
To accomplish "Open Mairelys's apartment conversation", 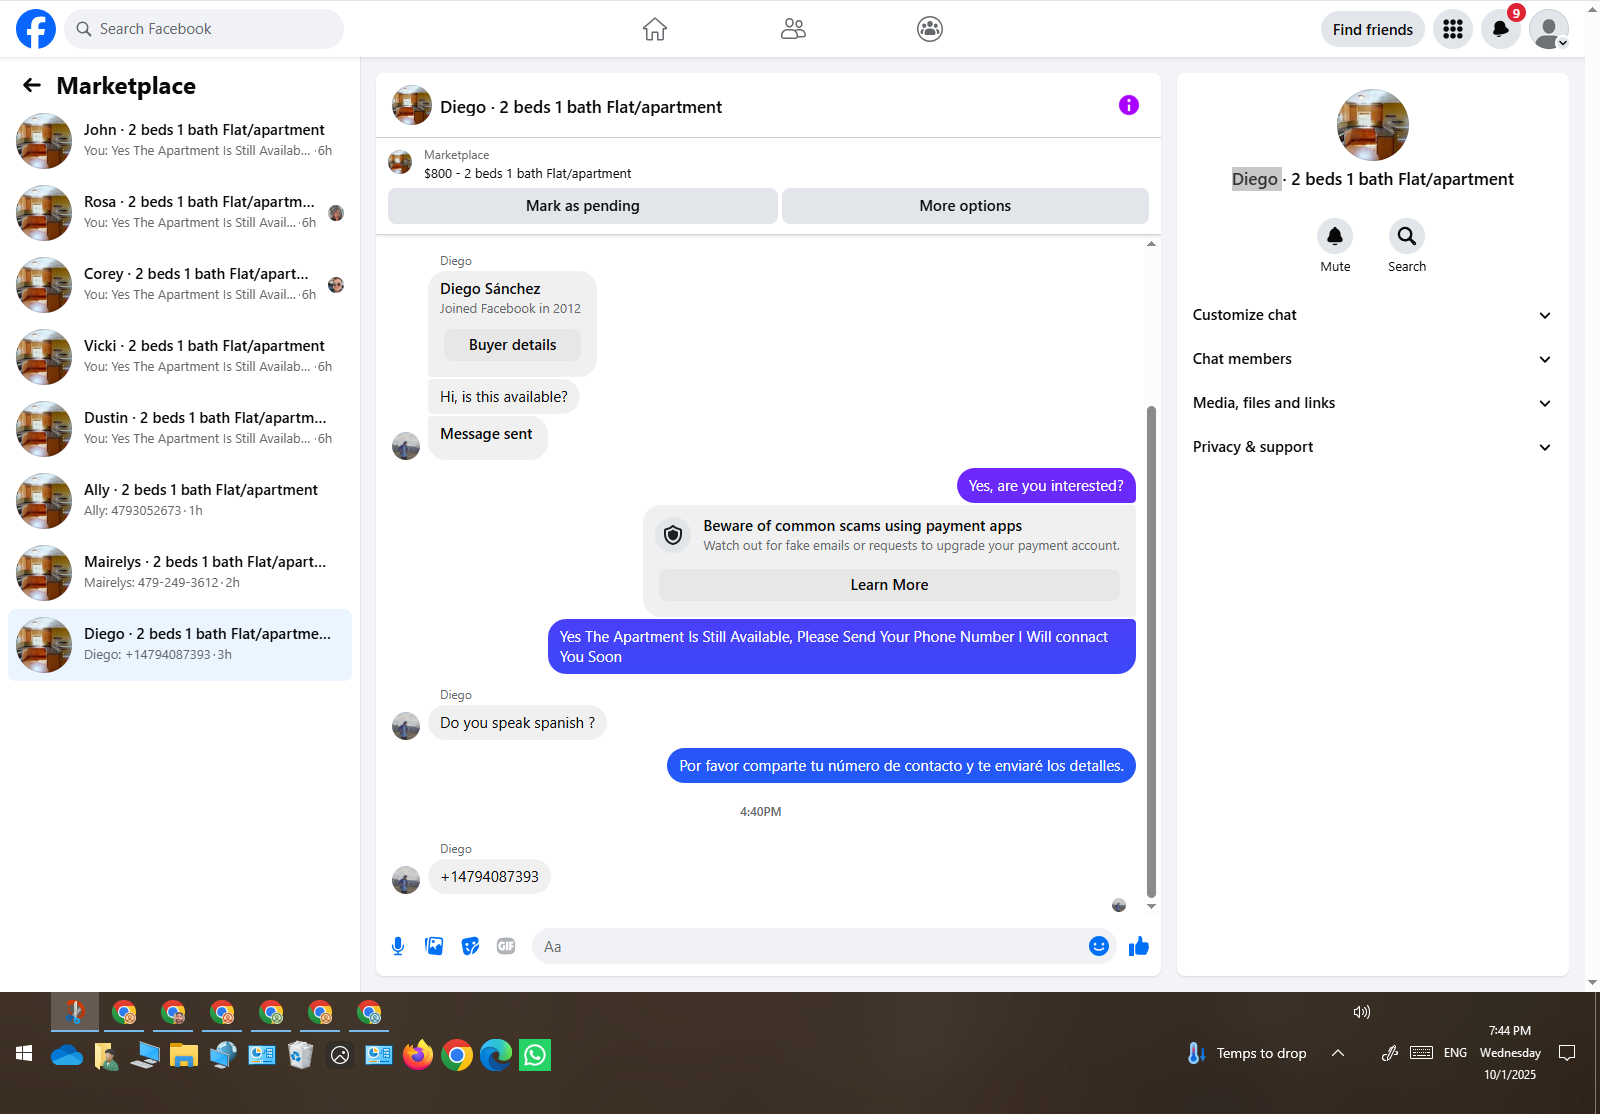I will click(x=180, y=573).
